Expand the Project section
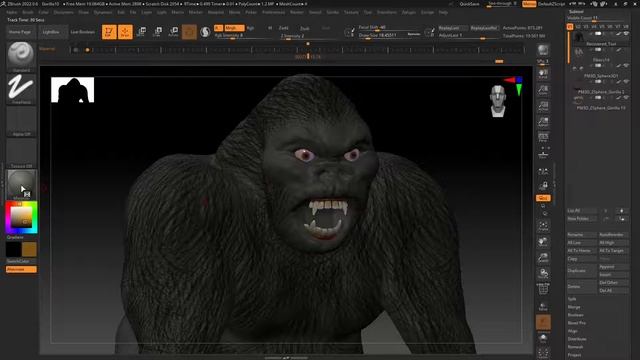640x360 pixels. pos(574,355)
